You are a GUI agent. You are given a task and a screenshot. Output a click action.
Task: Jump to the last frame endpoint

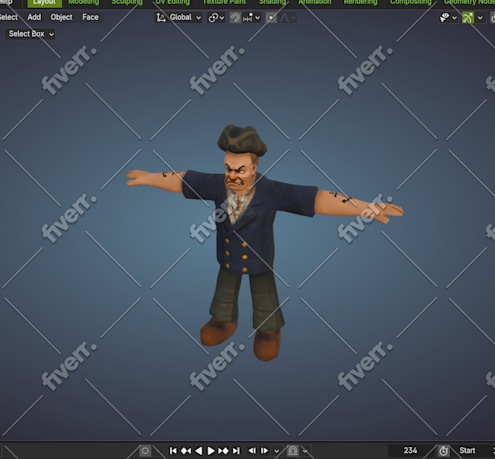tap(236, 451)
